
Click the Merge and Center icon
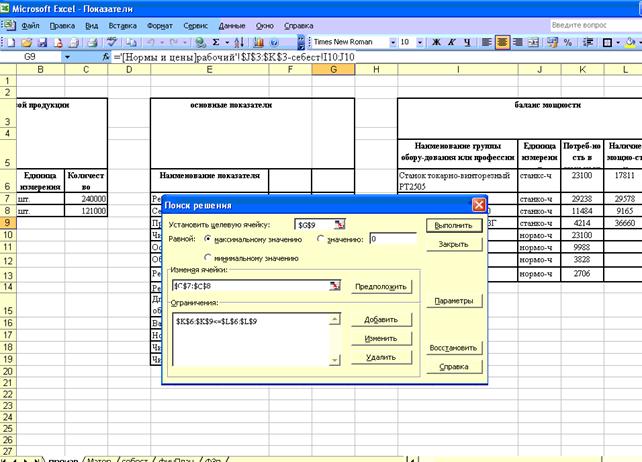tap(533, 42)
